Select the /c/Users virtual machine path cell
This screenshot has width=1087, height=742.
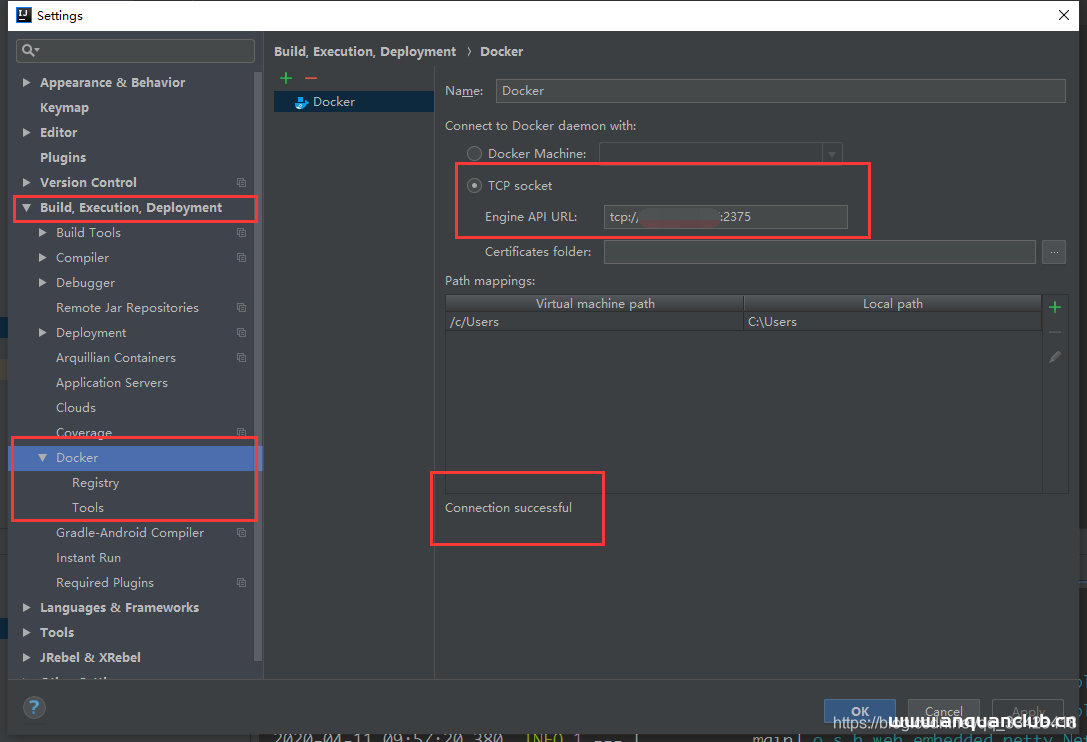point(594,322)
